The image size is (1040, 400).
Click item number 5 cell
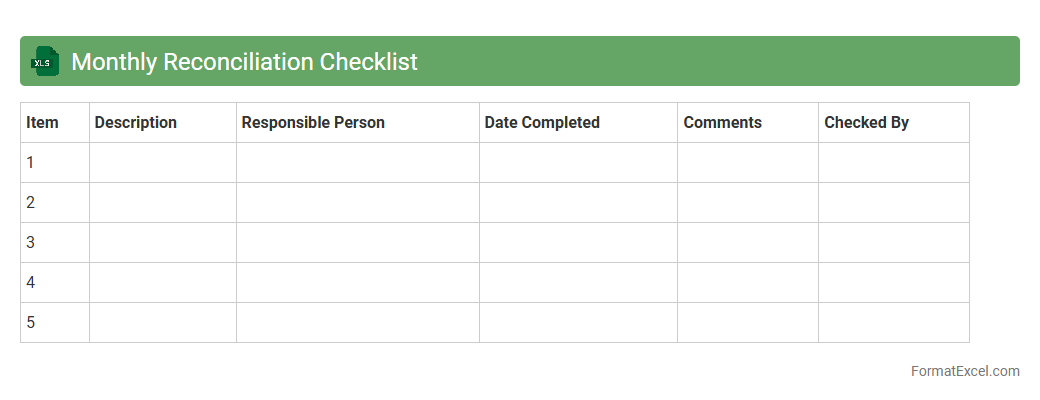pyautogui.click(x=54, y=323)
